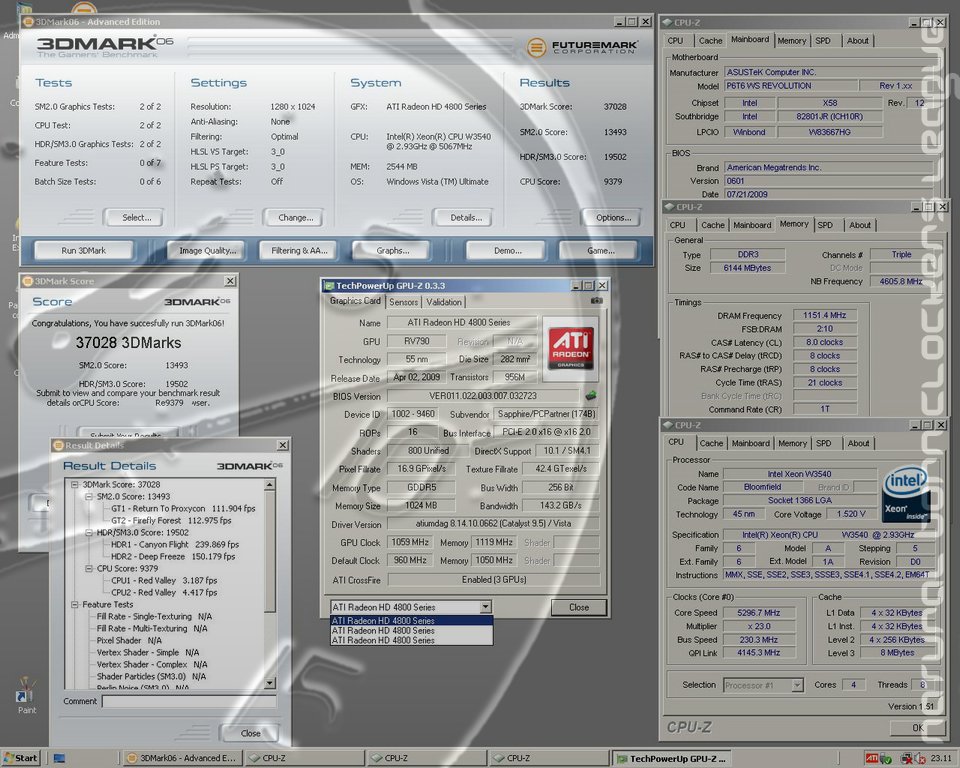Activate the TechPowerUp GPU-Z taskbar button
The image size is (960, 768).
[672, 758]
